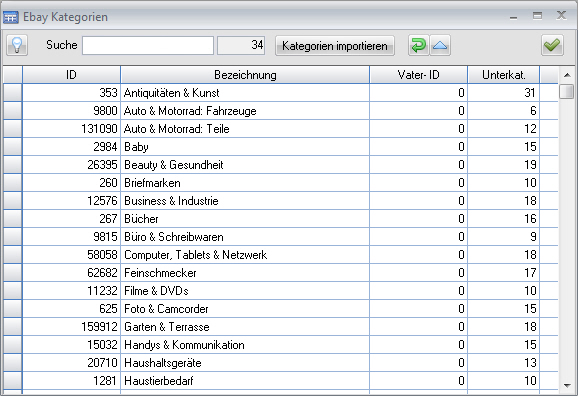Select row Beauty & Gesundheit
The height and width of the screenshot is (396, 578).
coord(281,165)
